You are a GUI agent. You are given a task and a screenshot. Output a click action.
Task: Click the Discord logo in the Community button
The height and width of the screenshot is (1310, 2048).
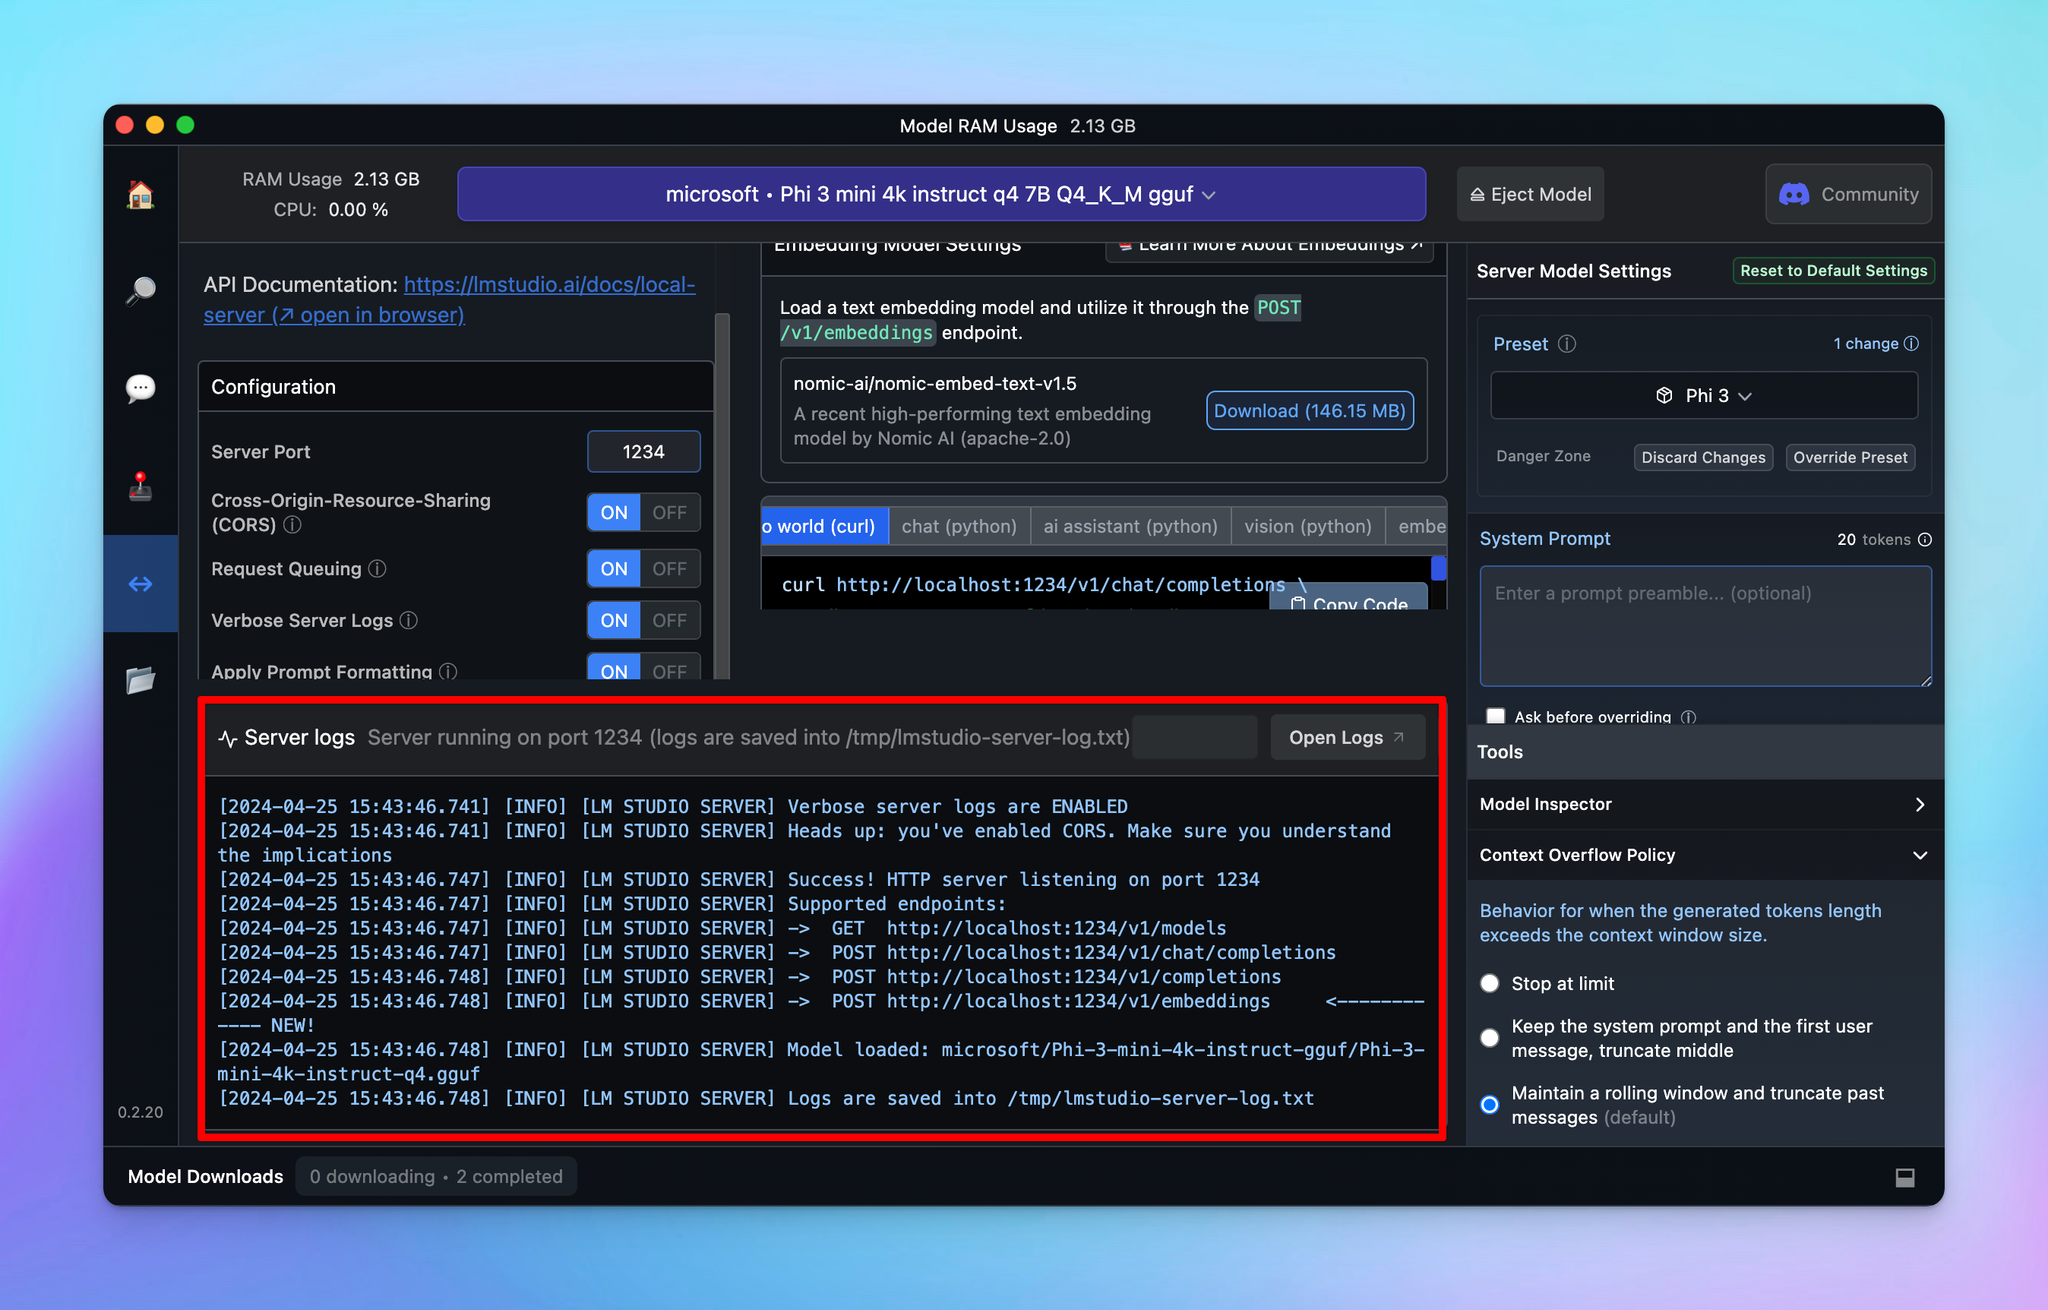[x=1794, y=194]
